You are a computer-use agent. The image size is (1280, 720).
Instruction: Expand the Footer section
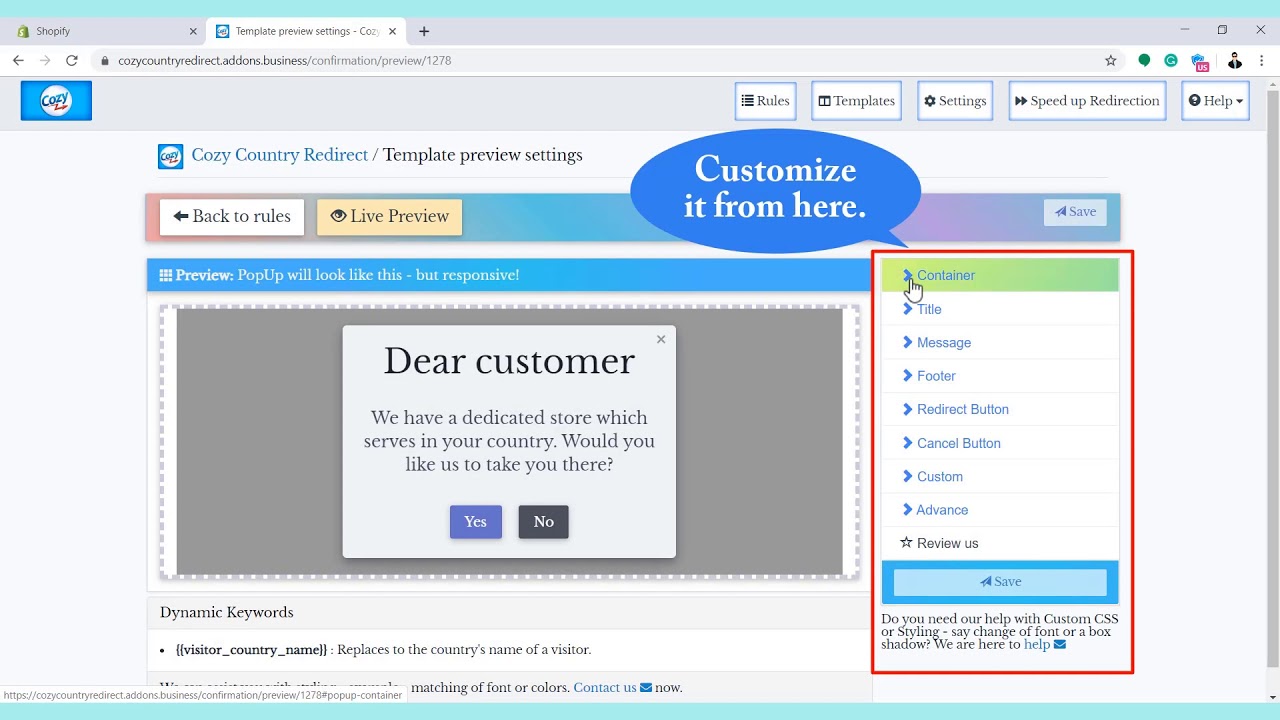pos(1000,376)
